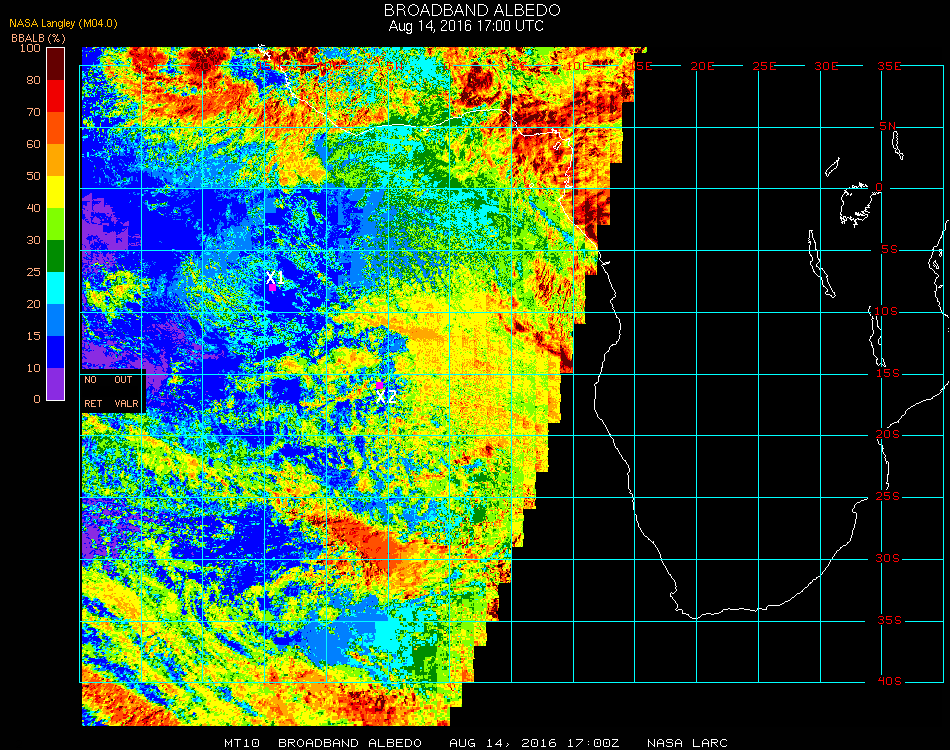The width and height of the screenshot is (950, 750).
Task: Click the 30E longitude label
Action: [826, 66]
